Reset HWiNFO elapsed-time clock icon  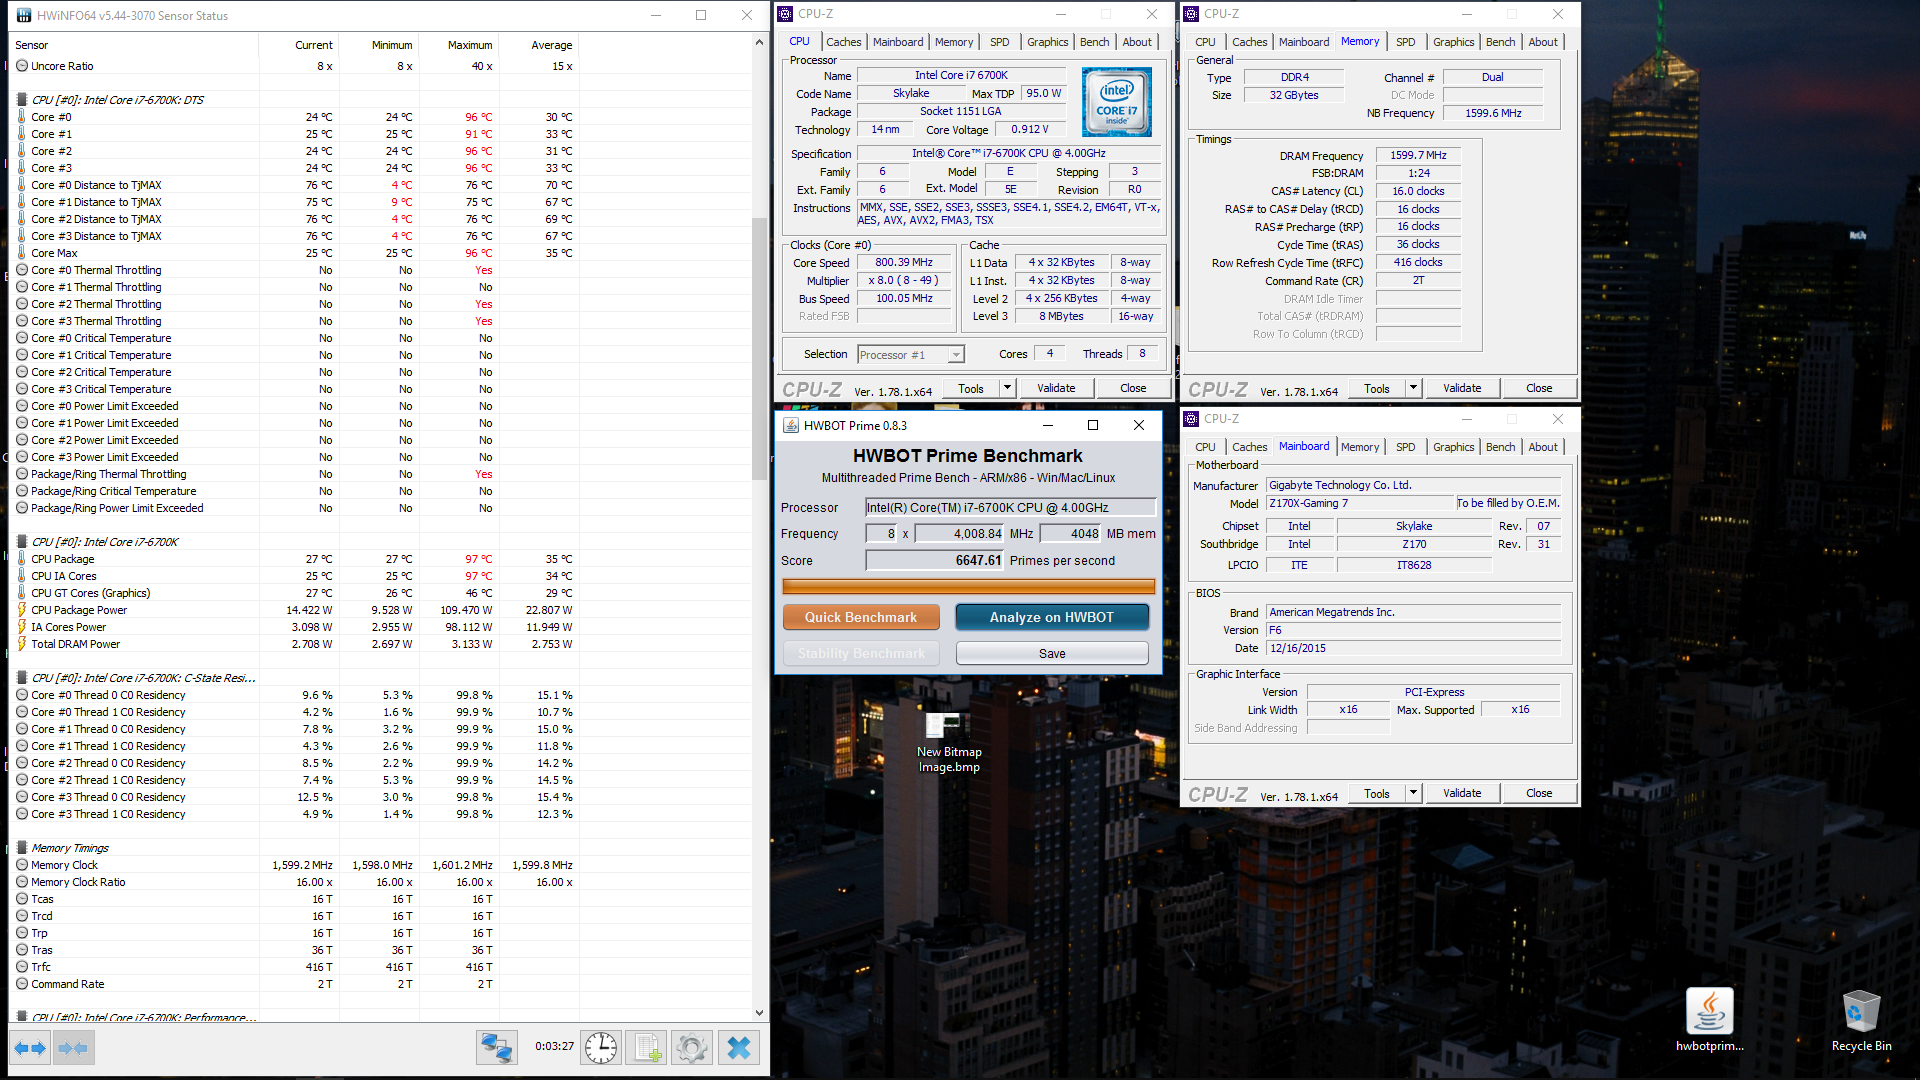pos(601,1047)
